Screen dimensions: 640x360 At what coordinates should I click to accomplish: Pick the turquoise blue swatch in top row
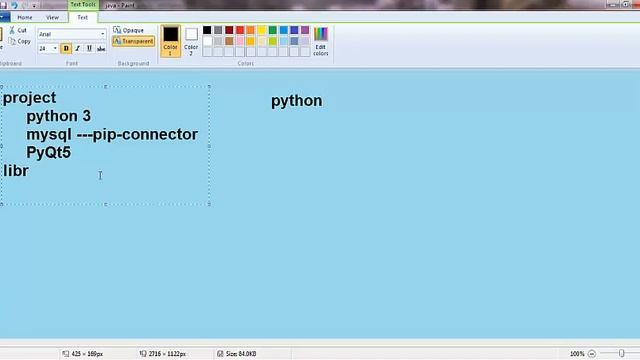(284, 30)
